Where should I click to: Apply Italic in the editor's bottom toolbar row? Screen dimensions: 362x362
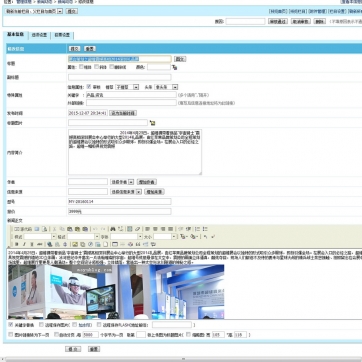pos(24,244)
